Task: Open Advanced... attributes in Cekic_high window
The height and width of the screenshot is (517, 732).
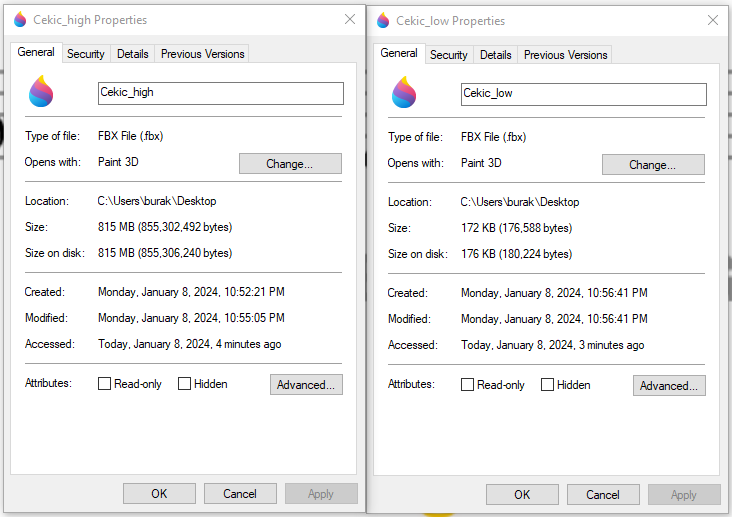Action: coord(306,385)
